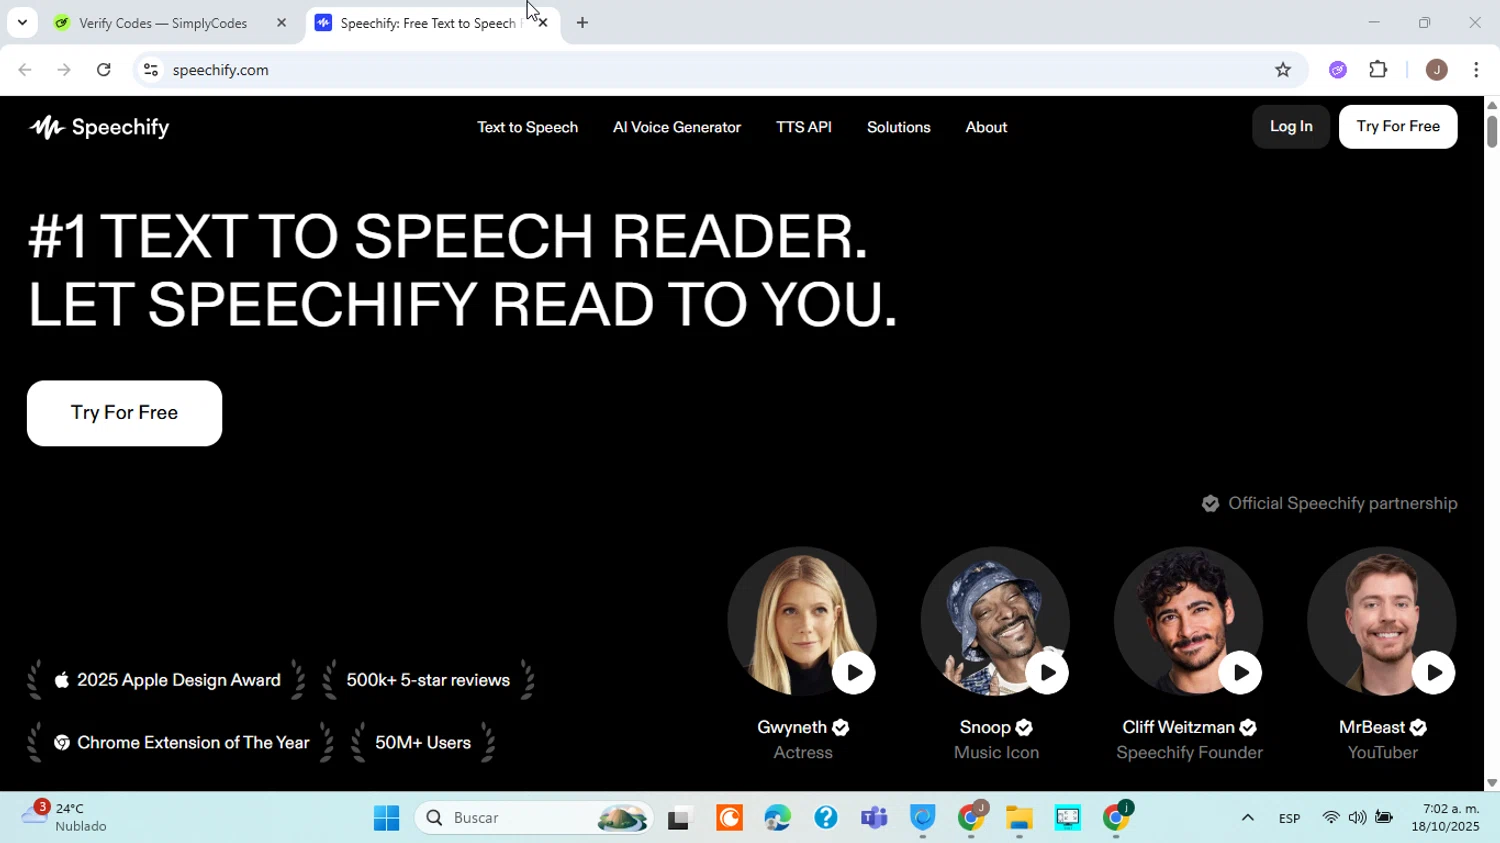Click the browser back arrow
Viewport: 1500px width, 843px height.
[25, 70]
